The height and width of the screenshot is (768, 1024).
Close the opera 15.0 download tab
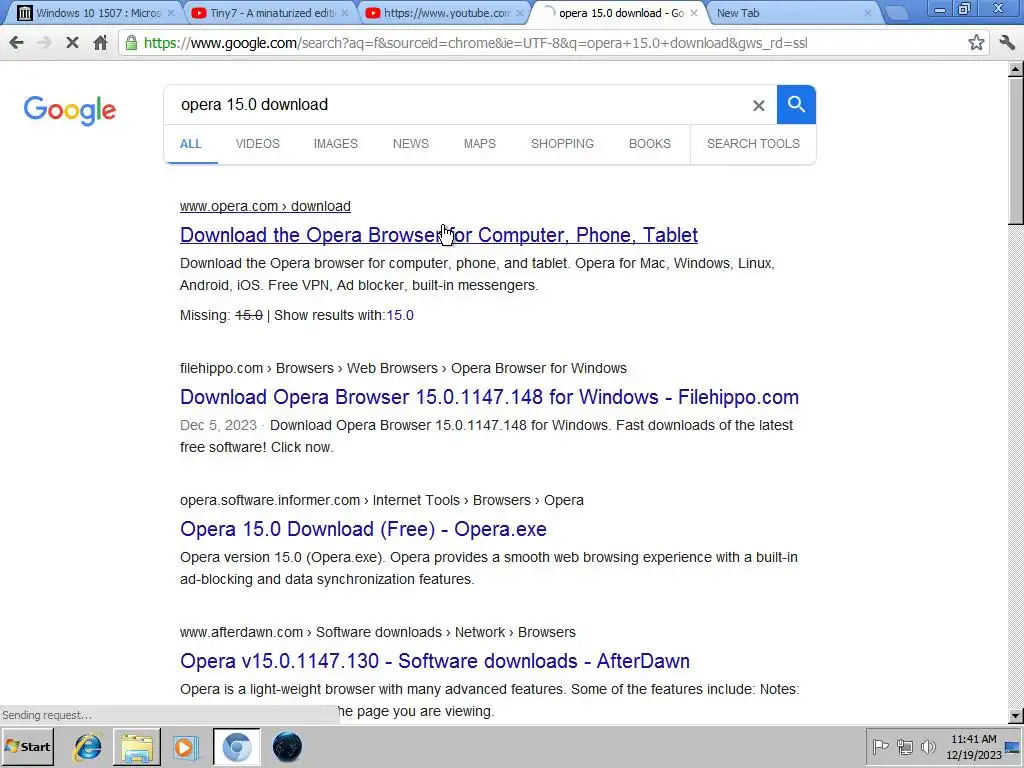coord(694,12)
